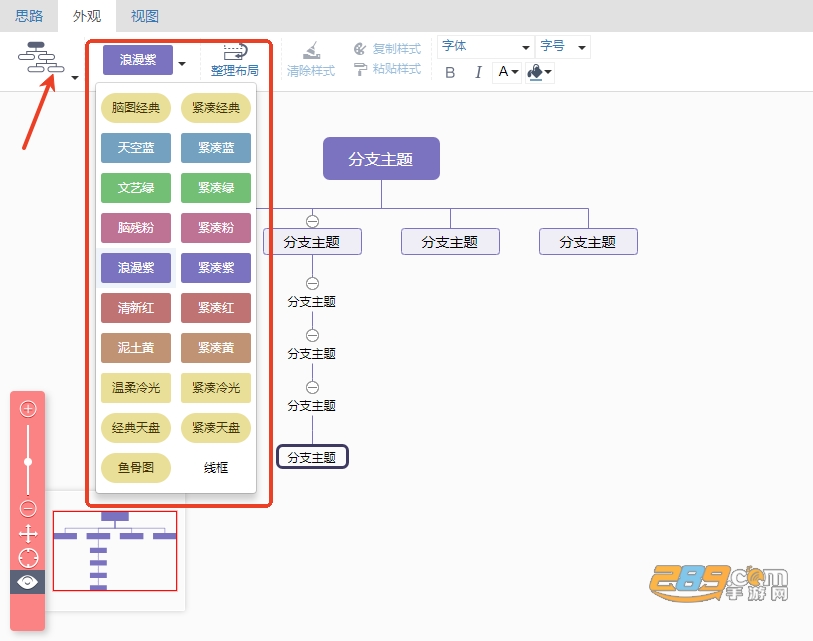The height and width of the screenshot is (641, 813).
Task: Toggle italic formatting I
Action: pos(478,72)
